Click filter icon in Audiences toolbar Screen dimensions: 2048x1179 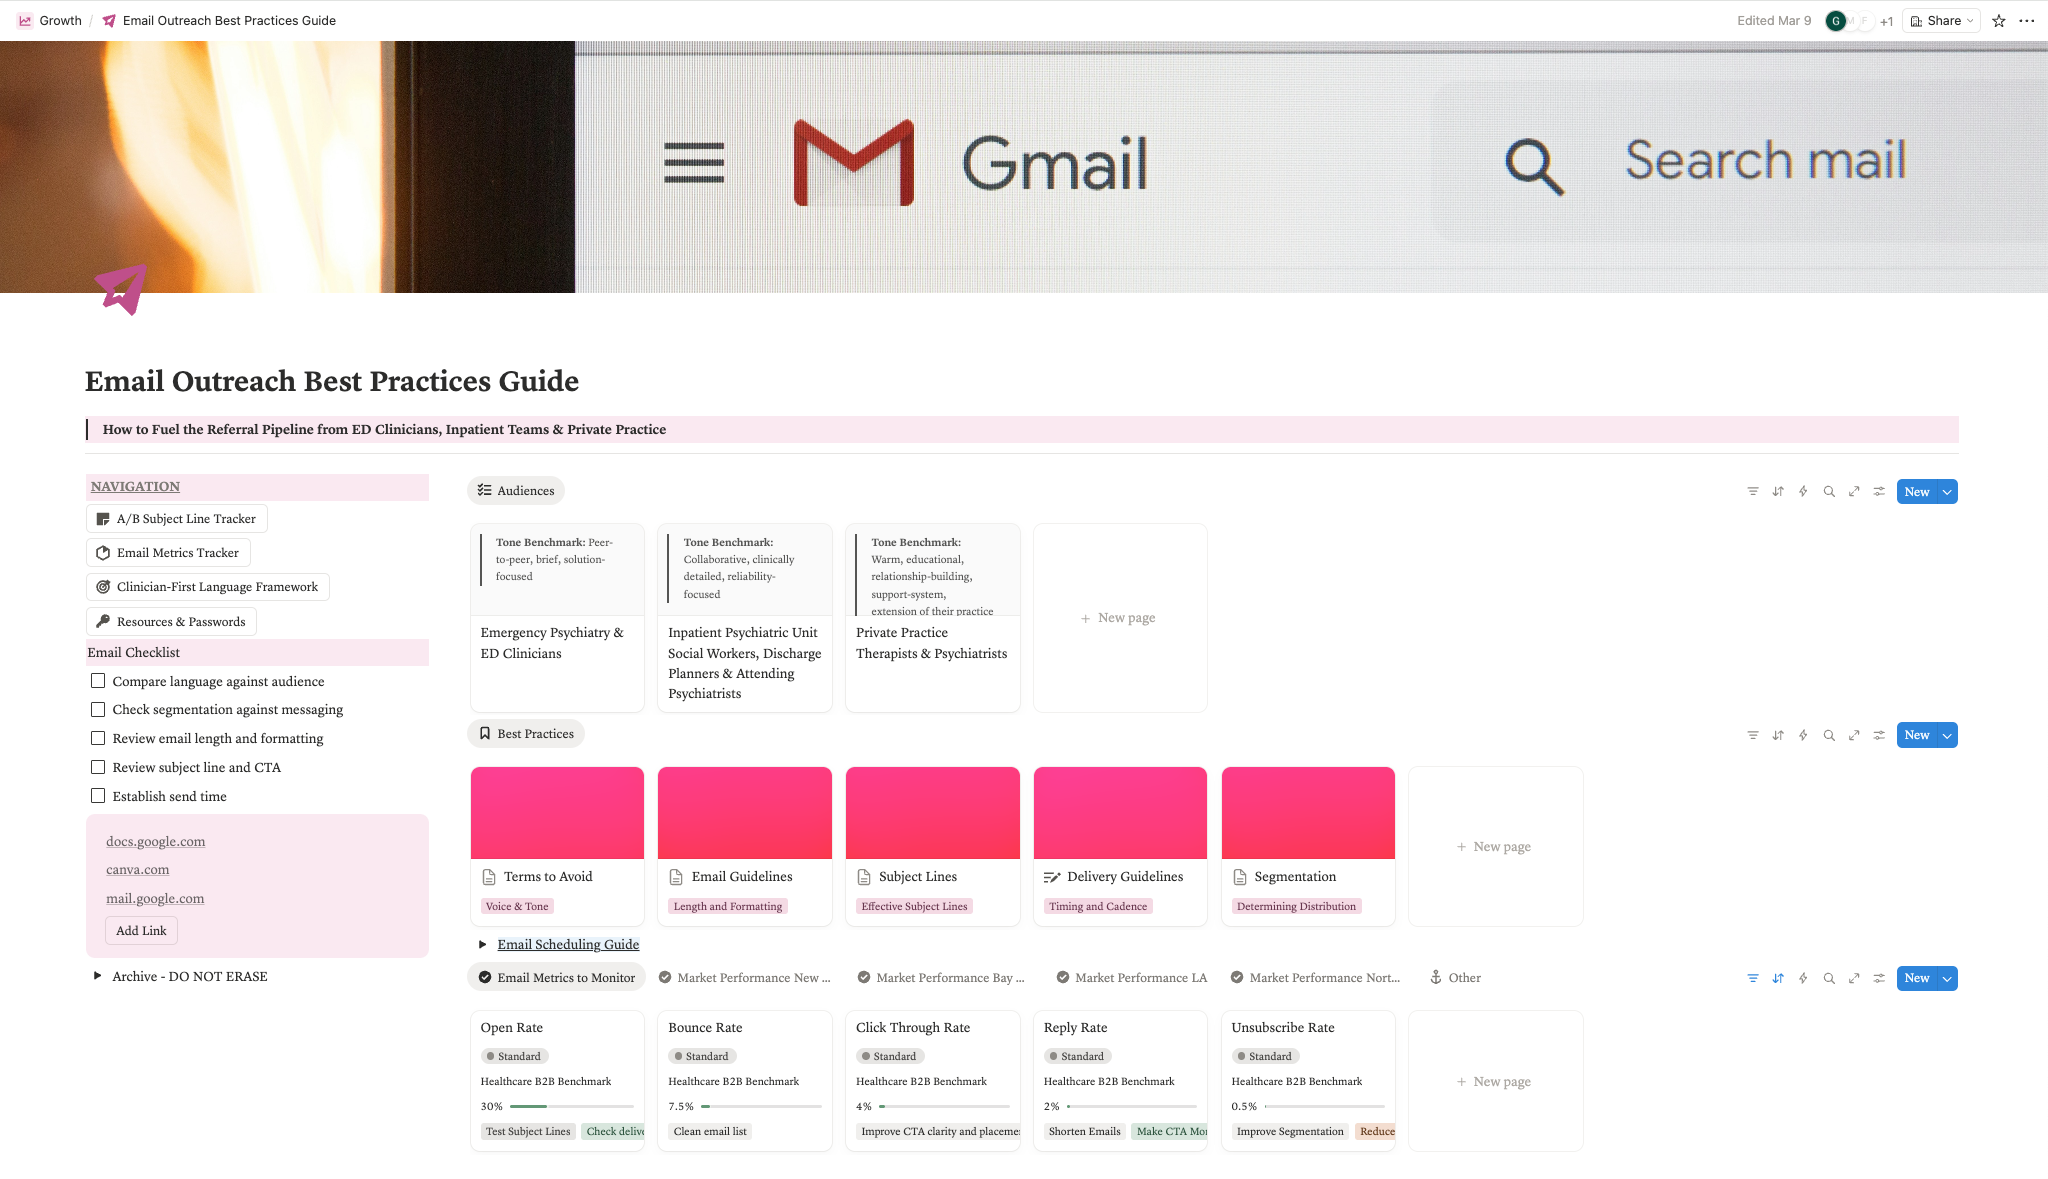pos(1752,492)
